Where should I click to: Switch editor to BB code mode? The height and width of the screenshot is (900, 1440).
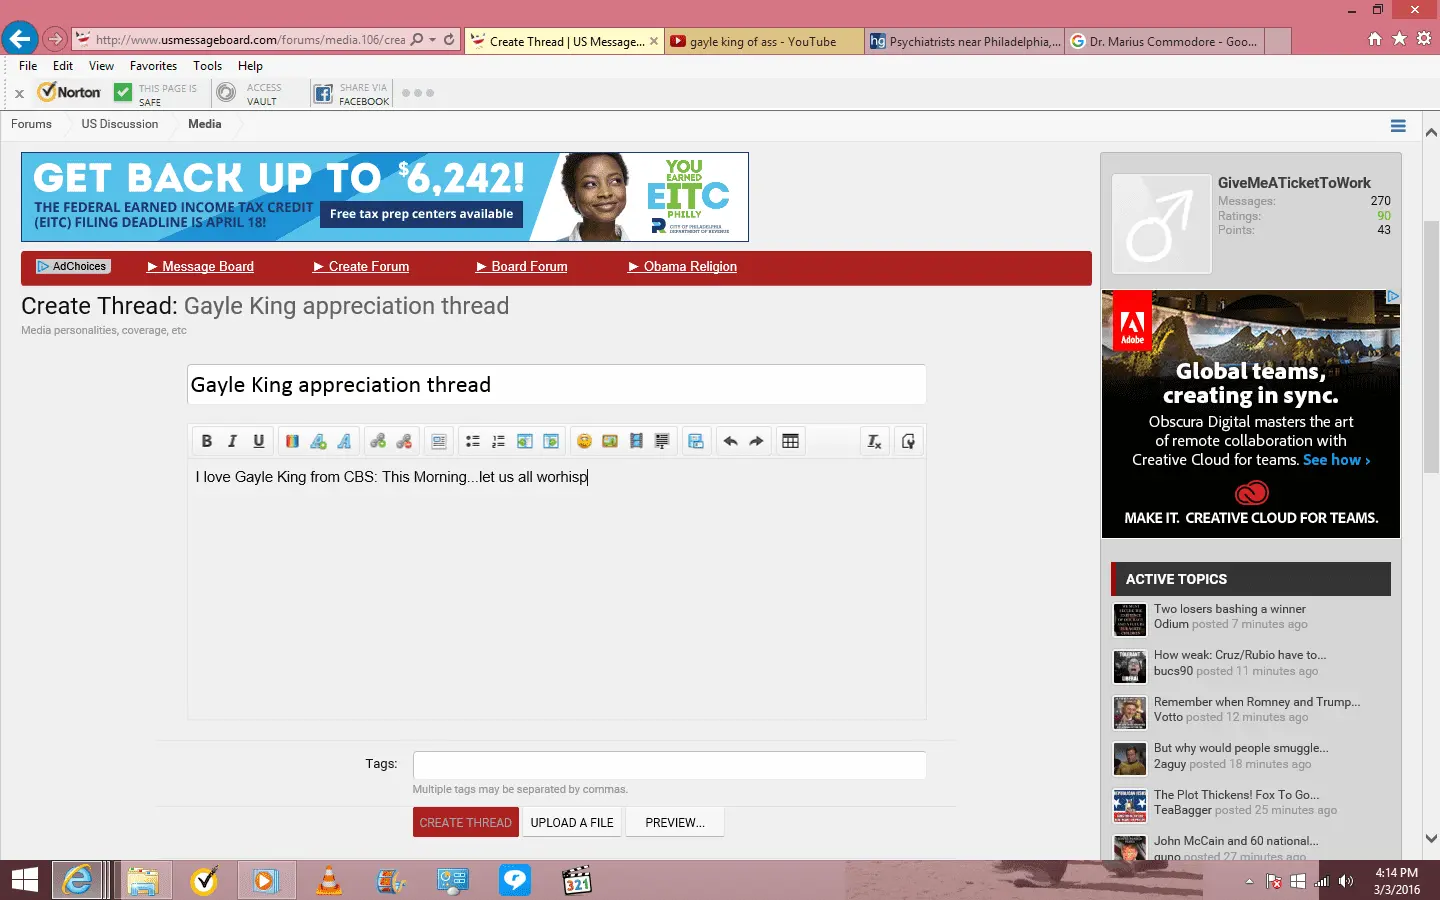908,441
